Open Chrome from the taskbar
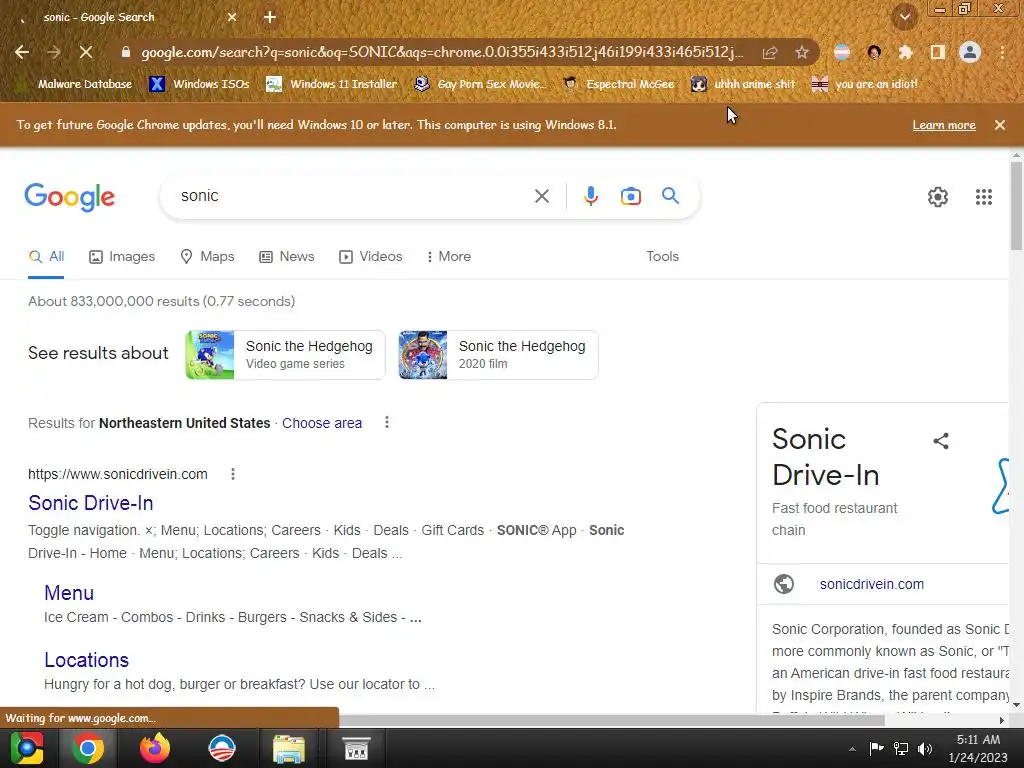Image resolution: width=1024 pixels, height=768 pixels. [x=88, y=748]
